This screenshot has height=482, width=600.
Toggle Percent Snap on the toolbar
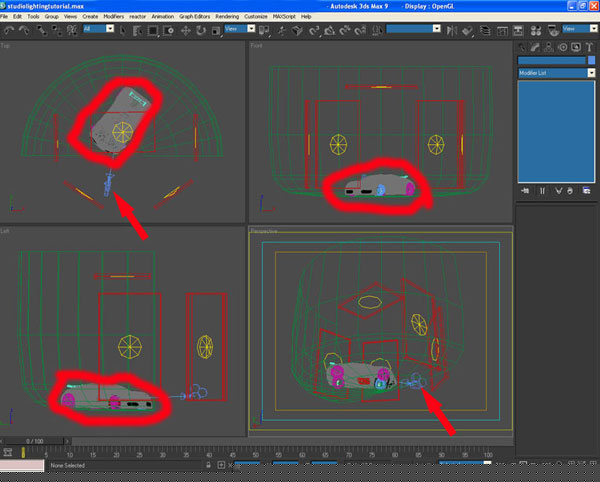click(x=345, y=30)
